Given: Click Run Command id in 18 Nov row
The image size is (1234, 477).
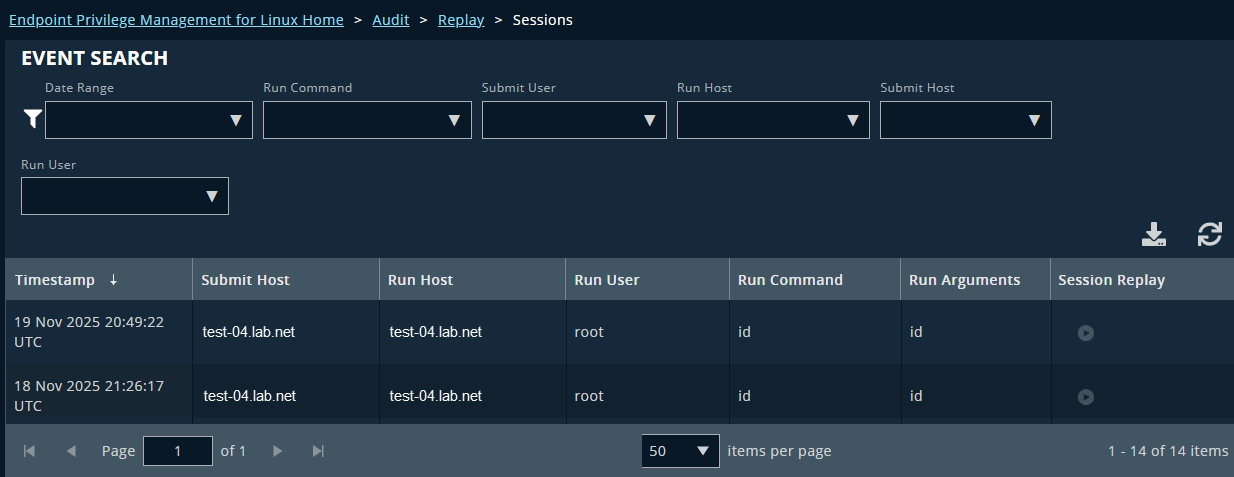Looking at the screenshot, I should tap(744, 396).
